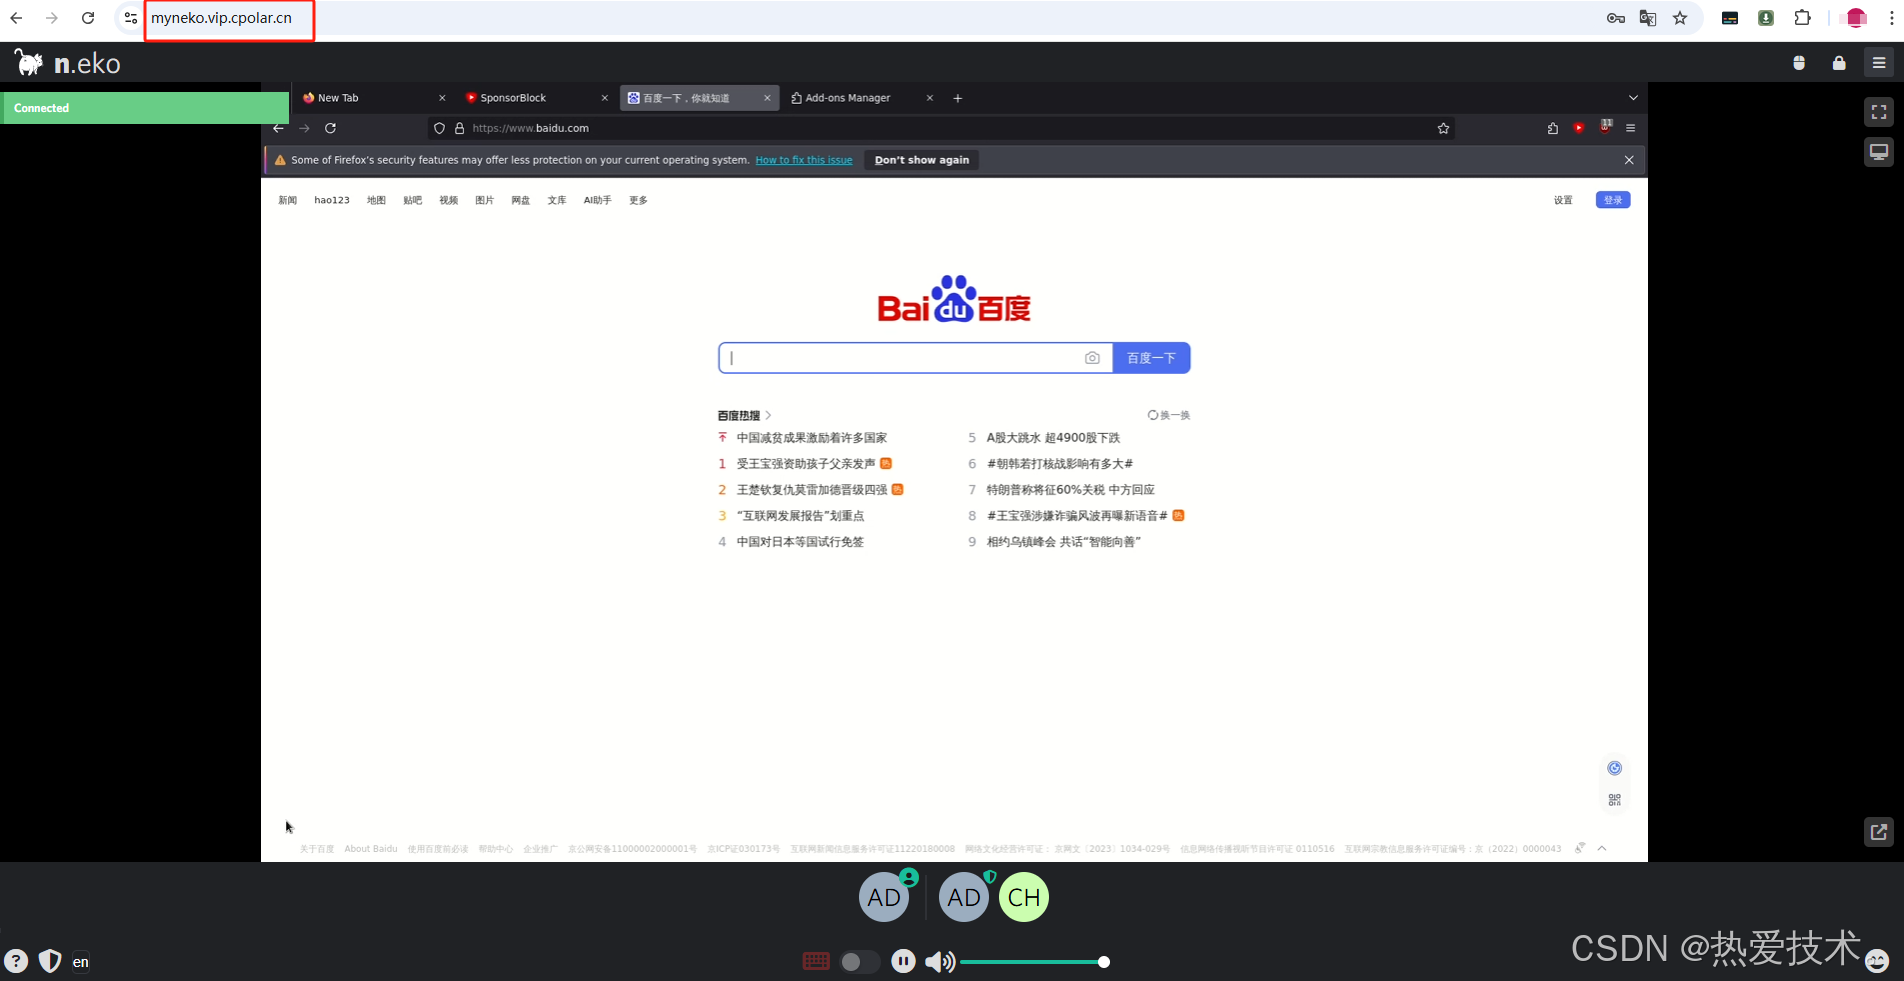Click the 'Don't show again' button
This screenshot has width=1904, height=981.
click(922, 160)
